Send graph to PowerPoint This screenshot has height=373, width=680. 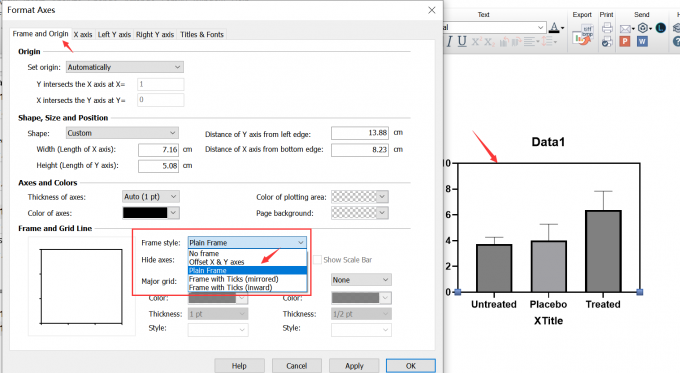(x=624, y=41)
